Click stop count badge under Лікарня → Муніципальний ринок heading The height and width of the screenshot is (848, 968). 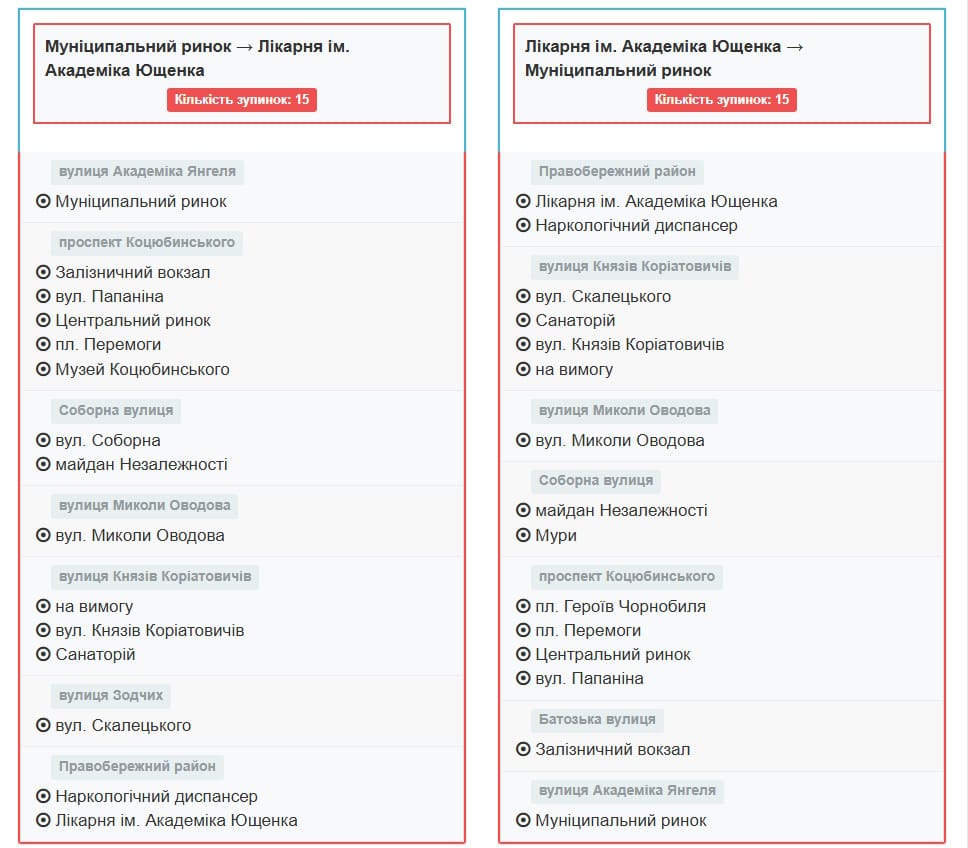[722, 99]
